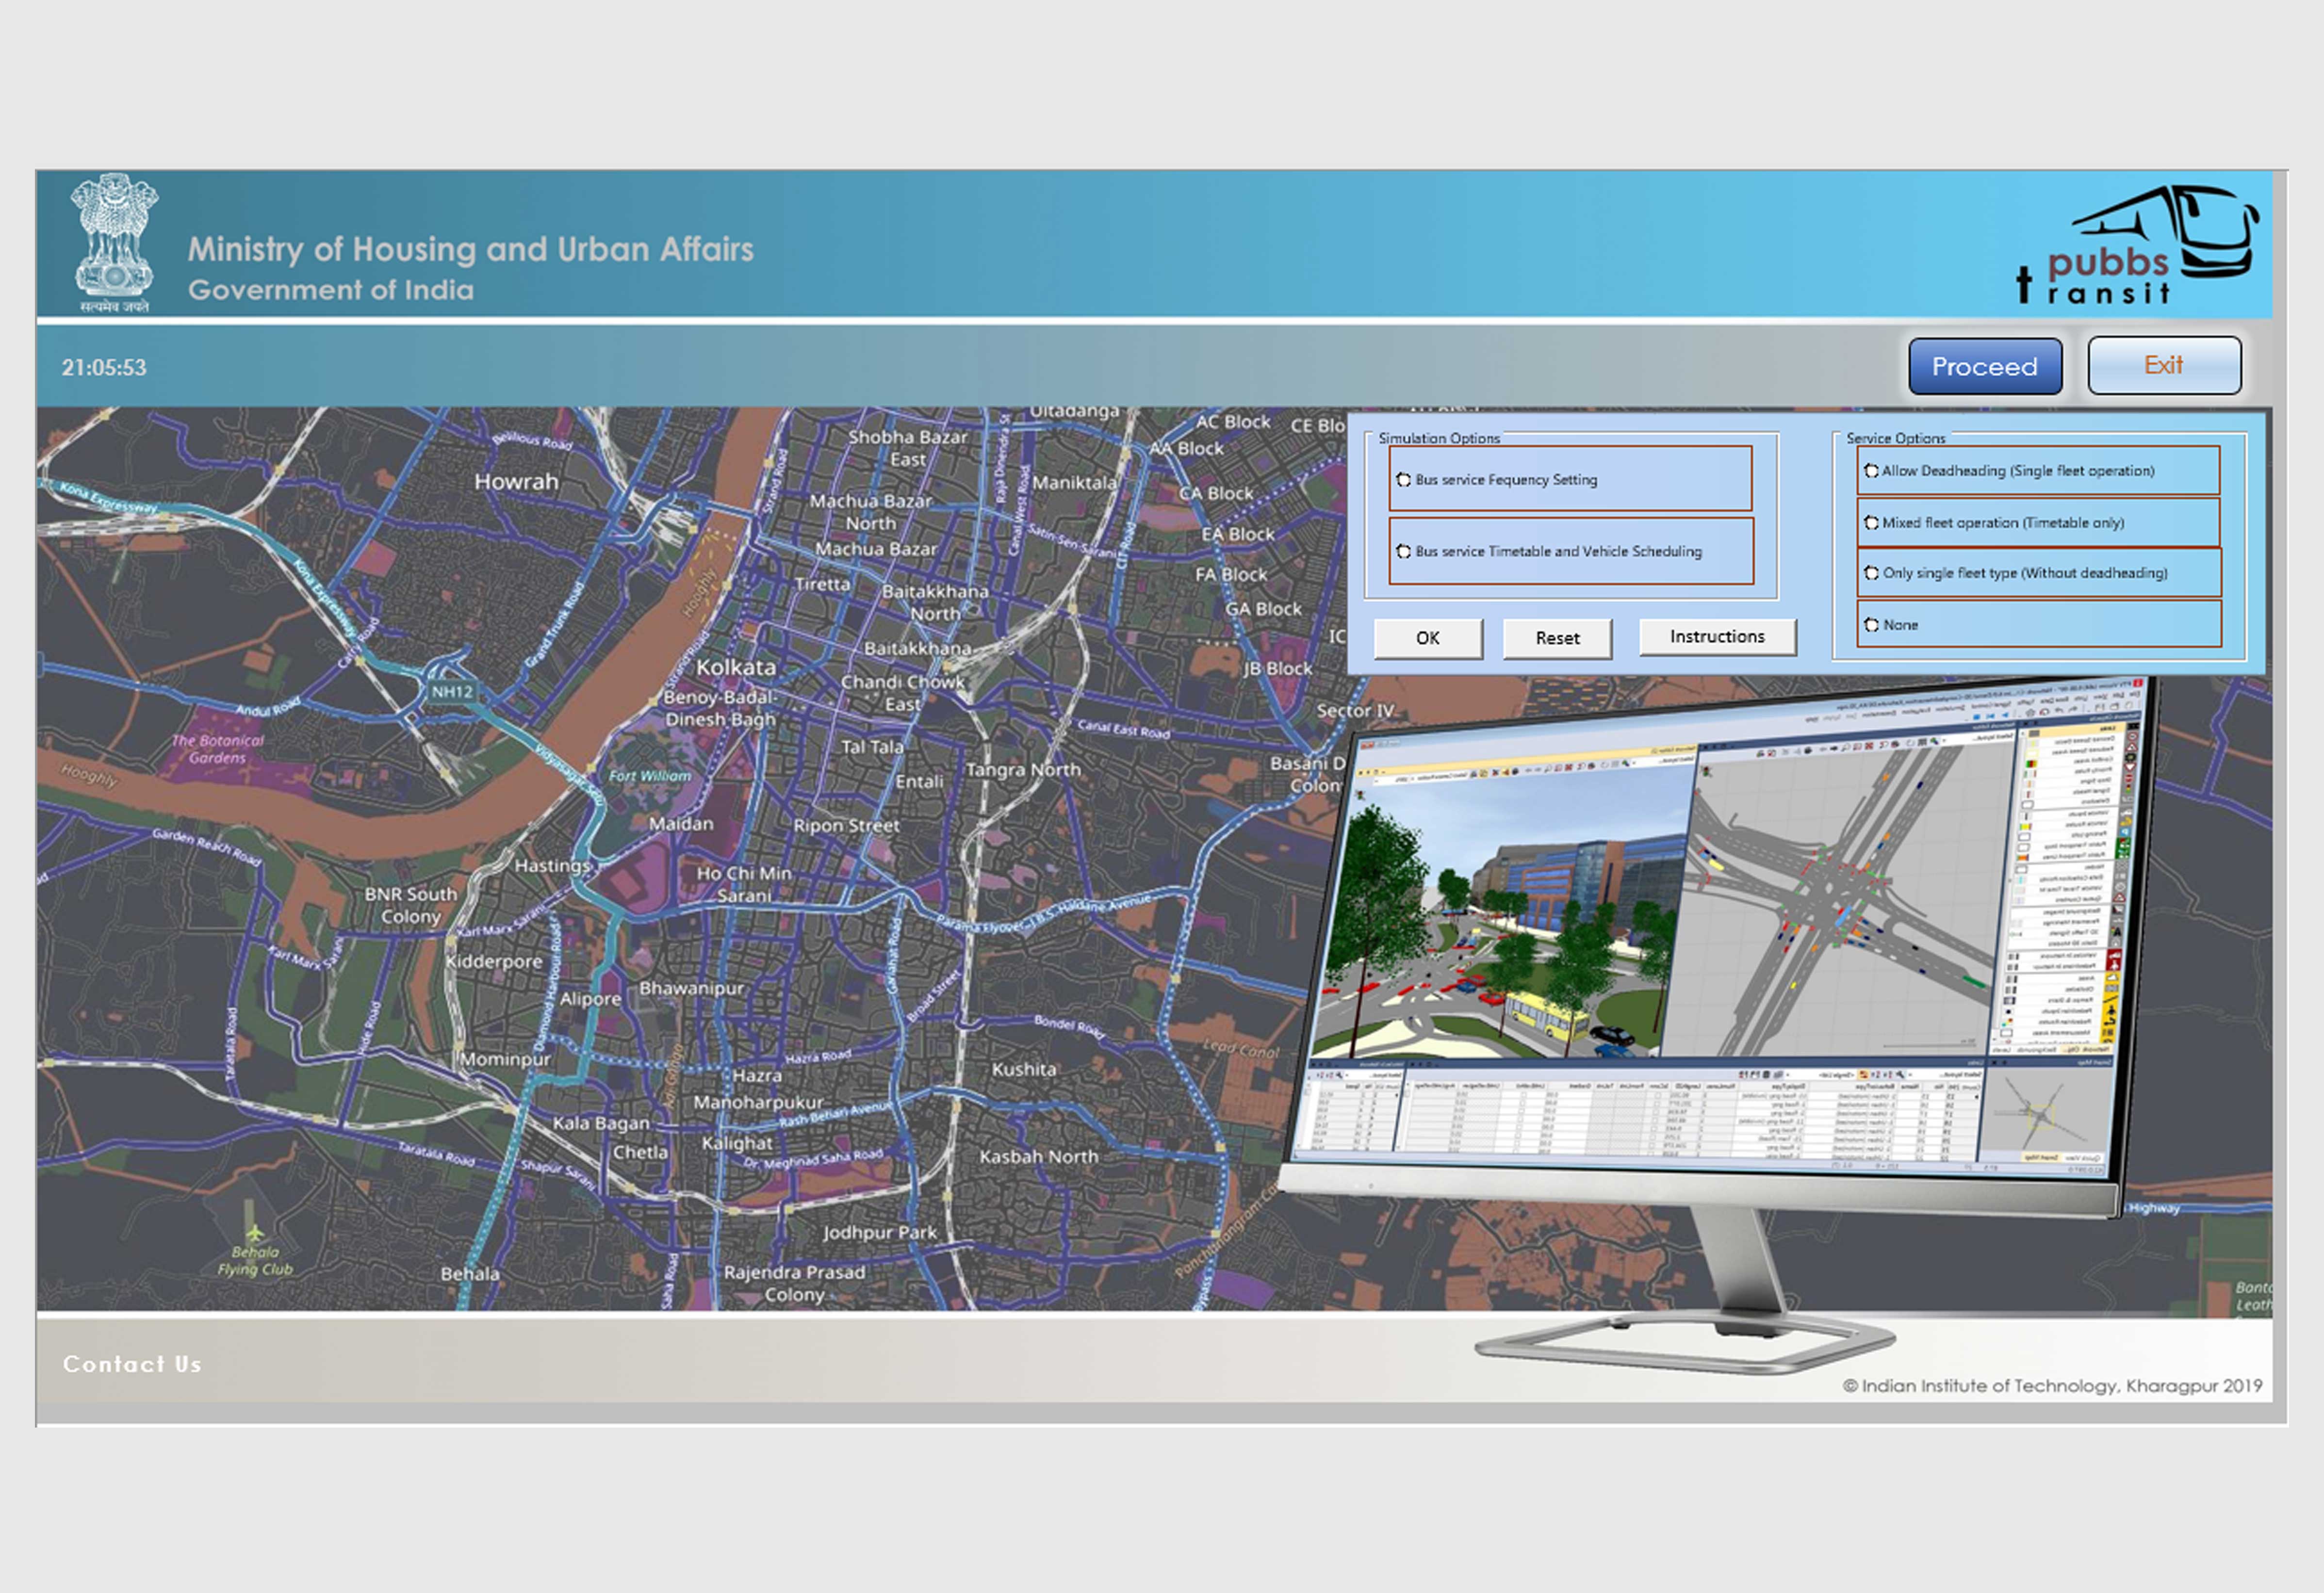The width and height of the screenshot is (2324, 1593).
Task: Pick Only single fleet type without deadheading
Action: point(1871,573)
